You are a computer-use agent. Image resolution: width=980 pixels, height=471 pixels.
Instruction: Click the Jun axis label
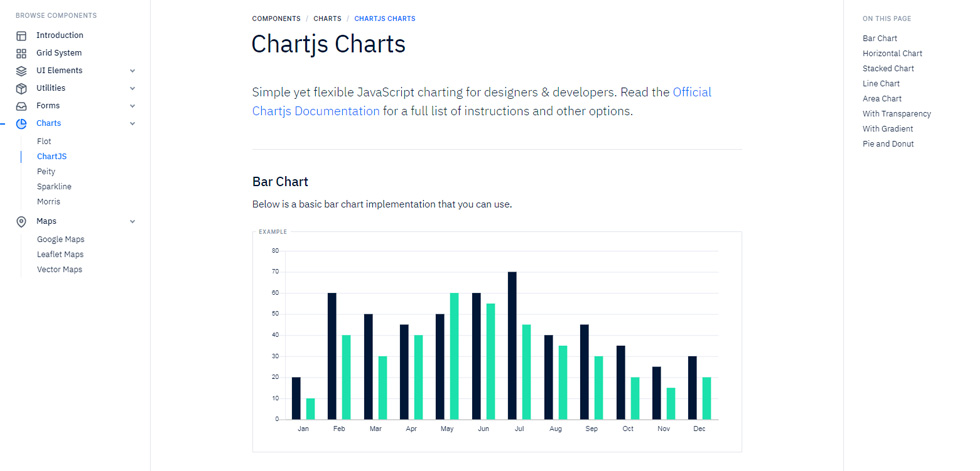483,429
